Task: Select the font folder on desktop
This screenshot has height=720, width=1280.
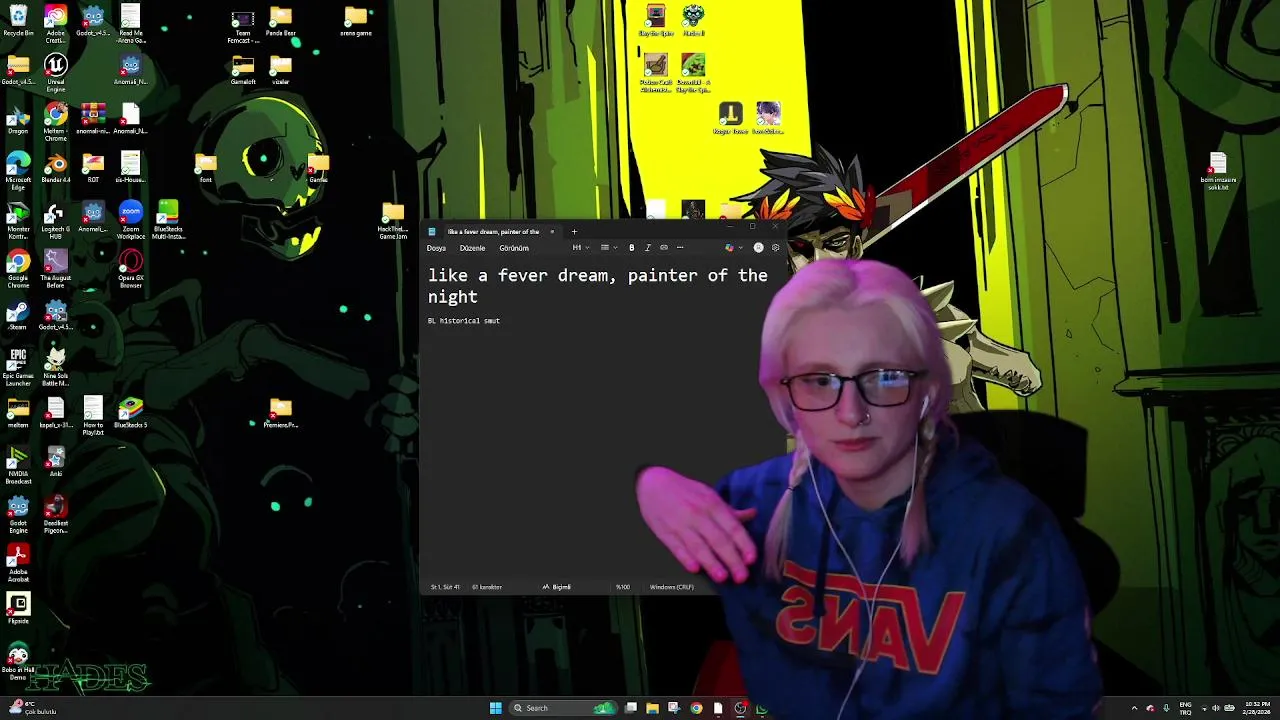Action: 206,168
